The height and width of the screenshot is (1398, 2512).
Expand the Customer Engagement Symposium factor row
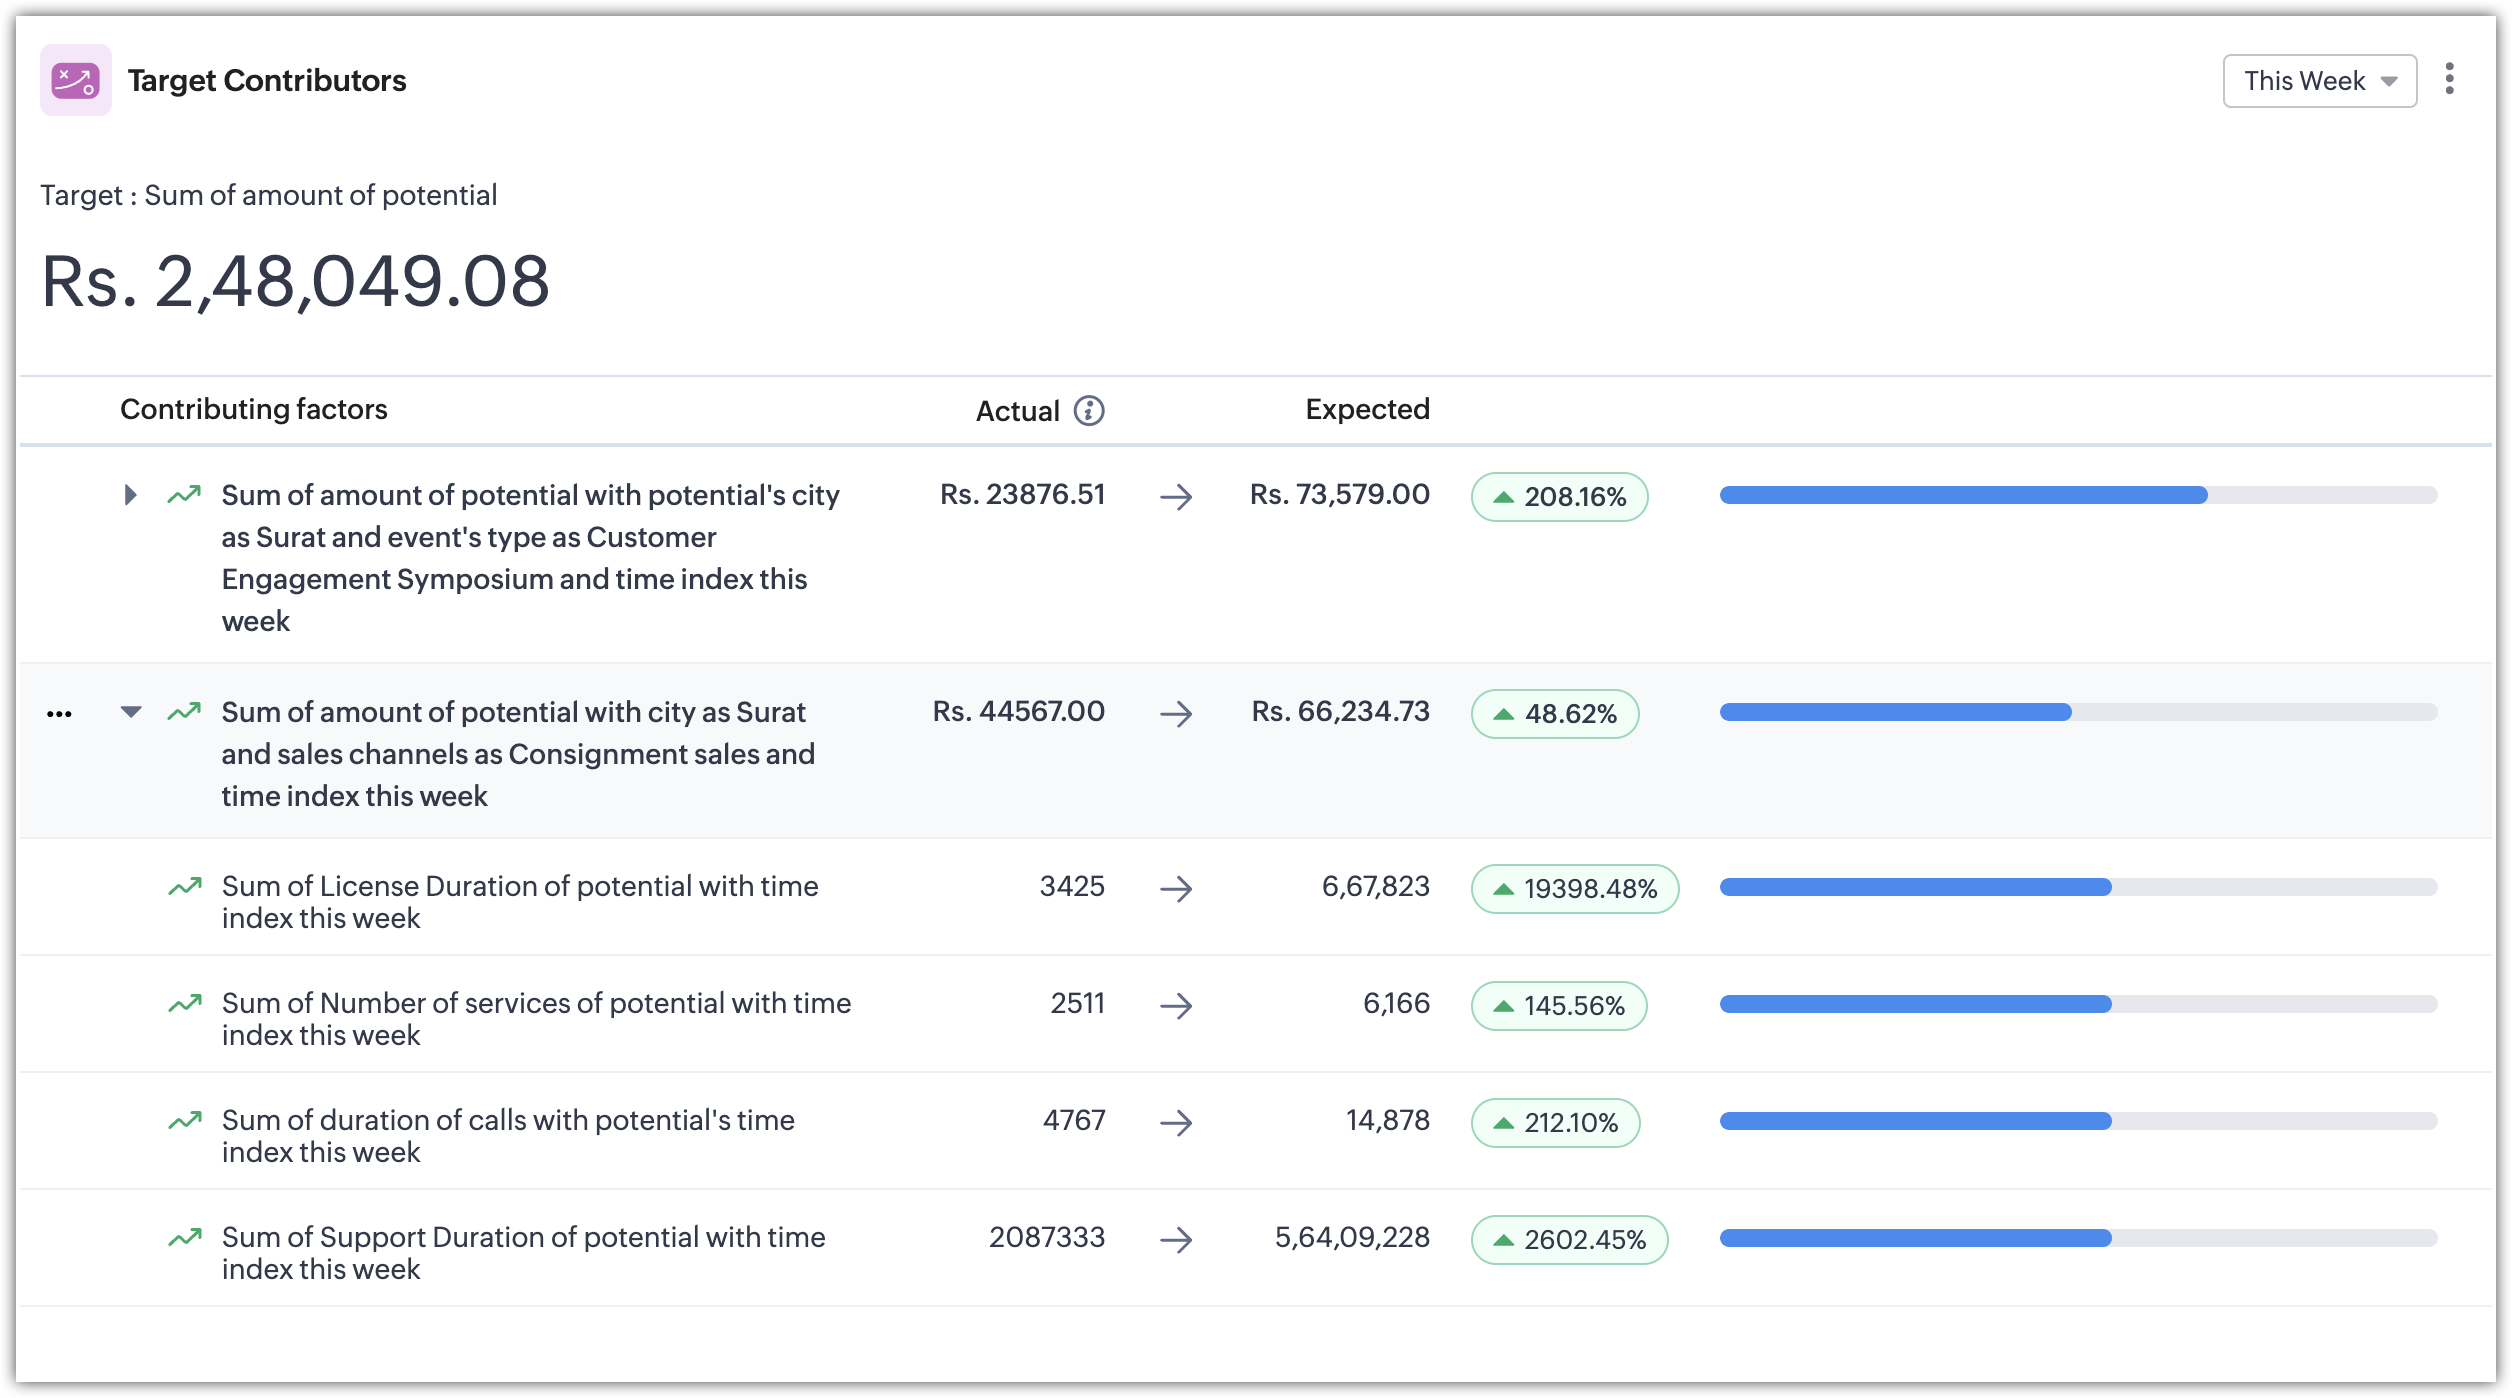[x=130, y=495]
